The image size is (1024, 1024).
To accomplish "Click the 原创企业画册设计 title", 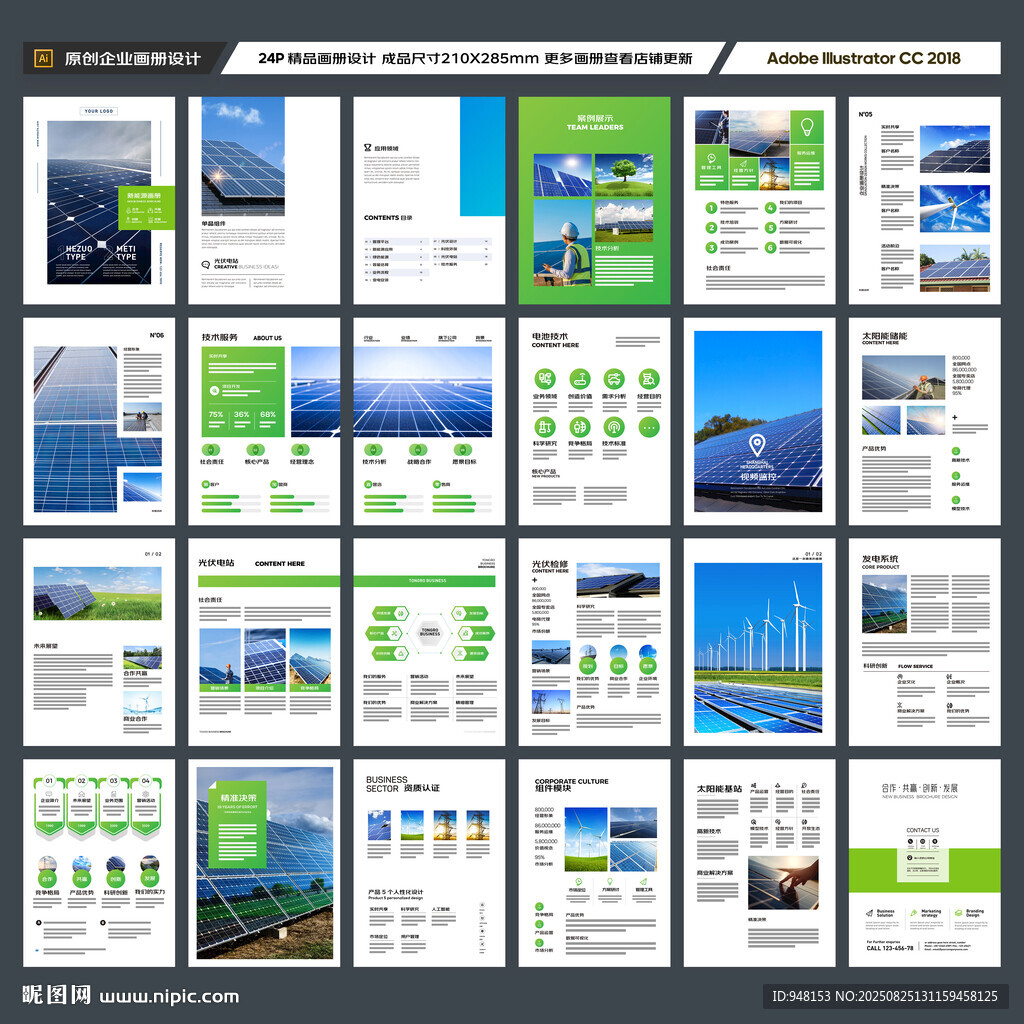I will pyautogui.click(x=133, y=59).
